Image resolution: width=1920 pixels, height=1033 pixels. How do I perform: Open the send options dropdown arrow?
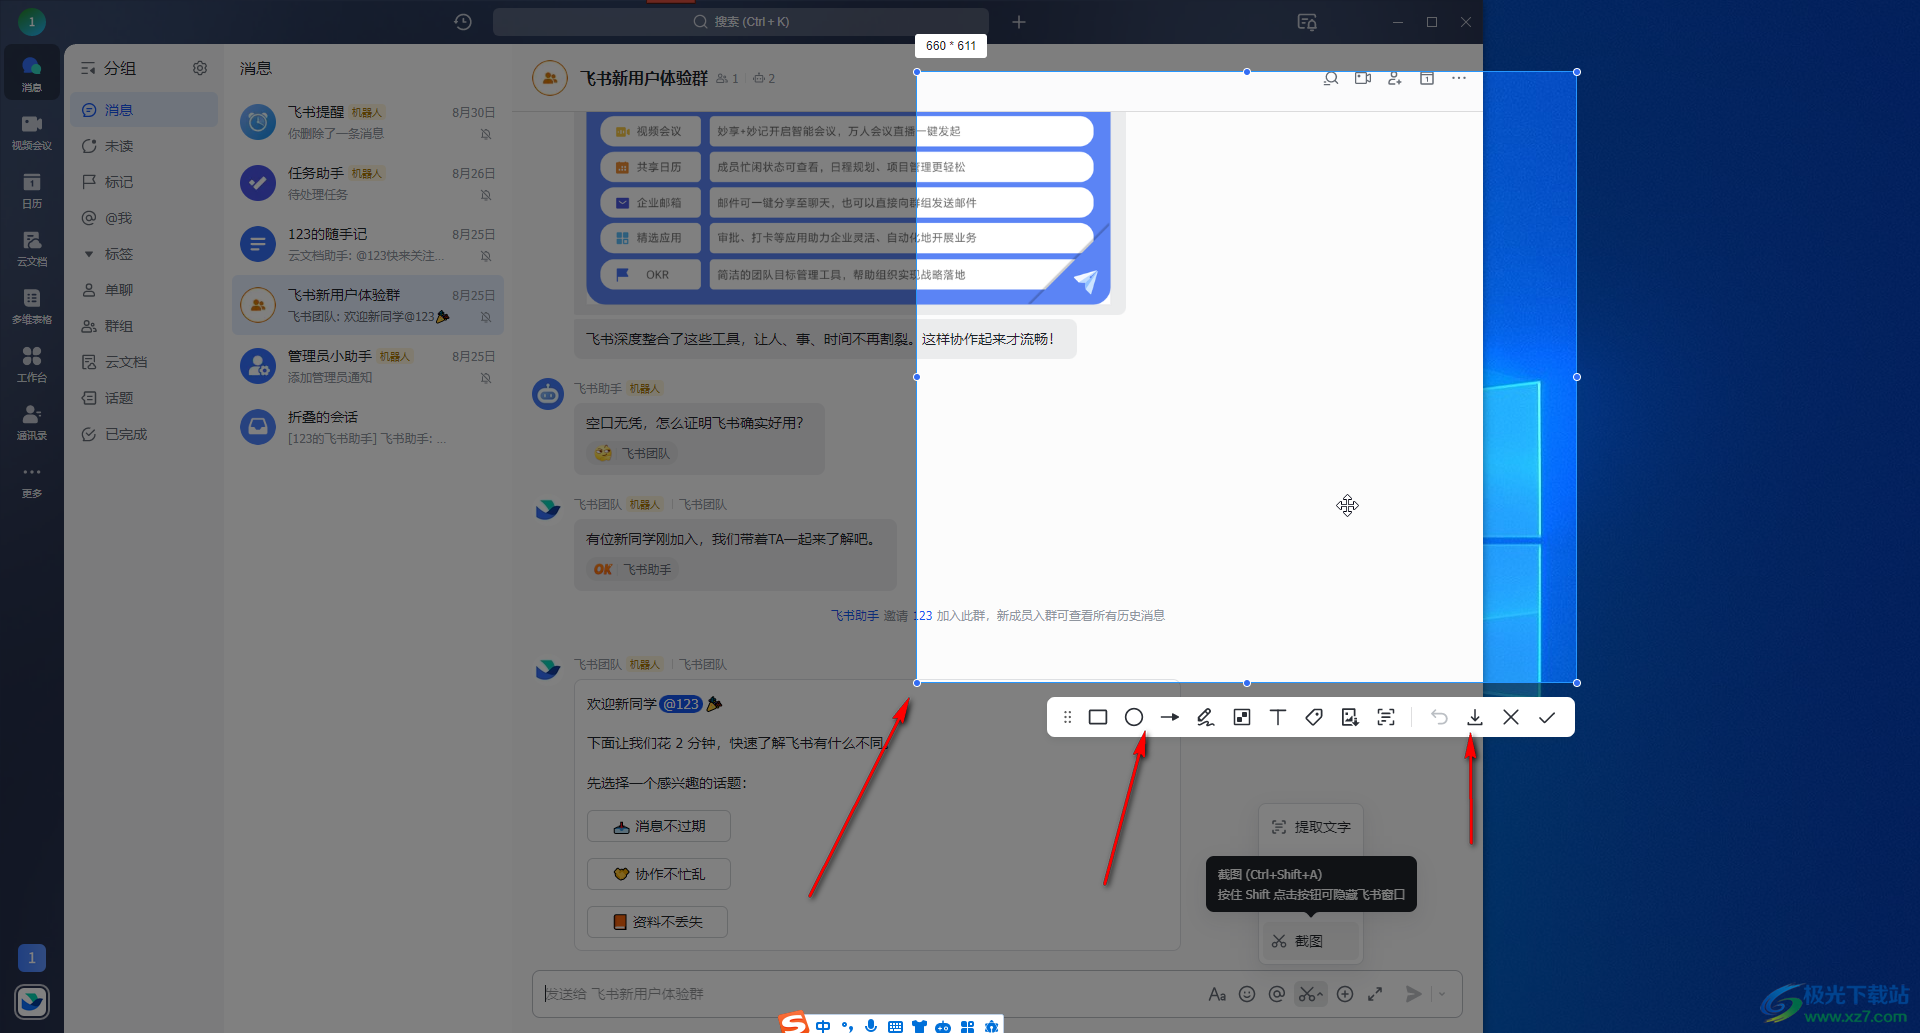coord(1442,994)
